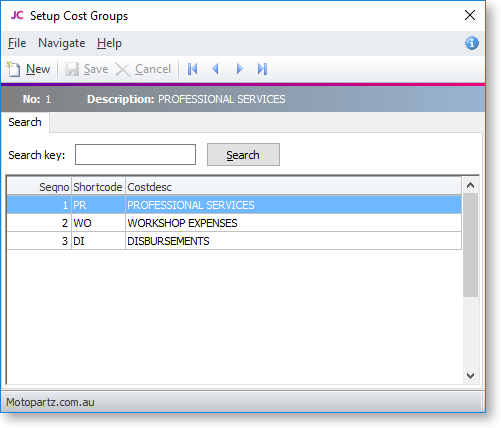
Task: Click the scrollbar up arrow
Action: click(x=470, y=185)
